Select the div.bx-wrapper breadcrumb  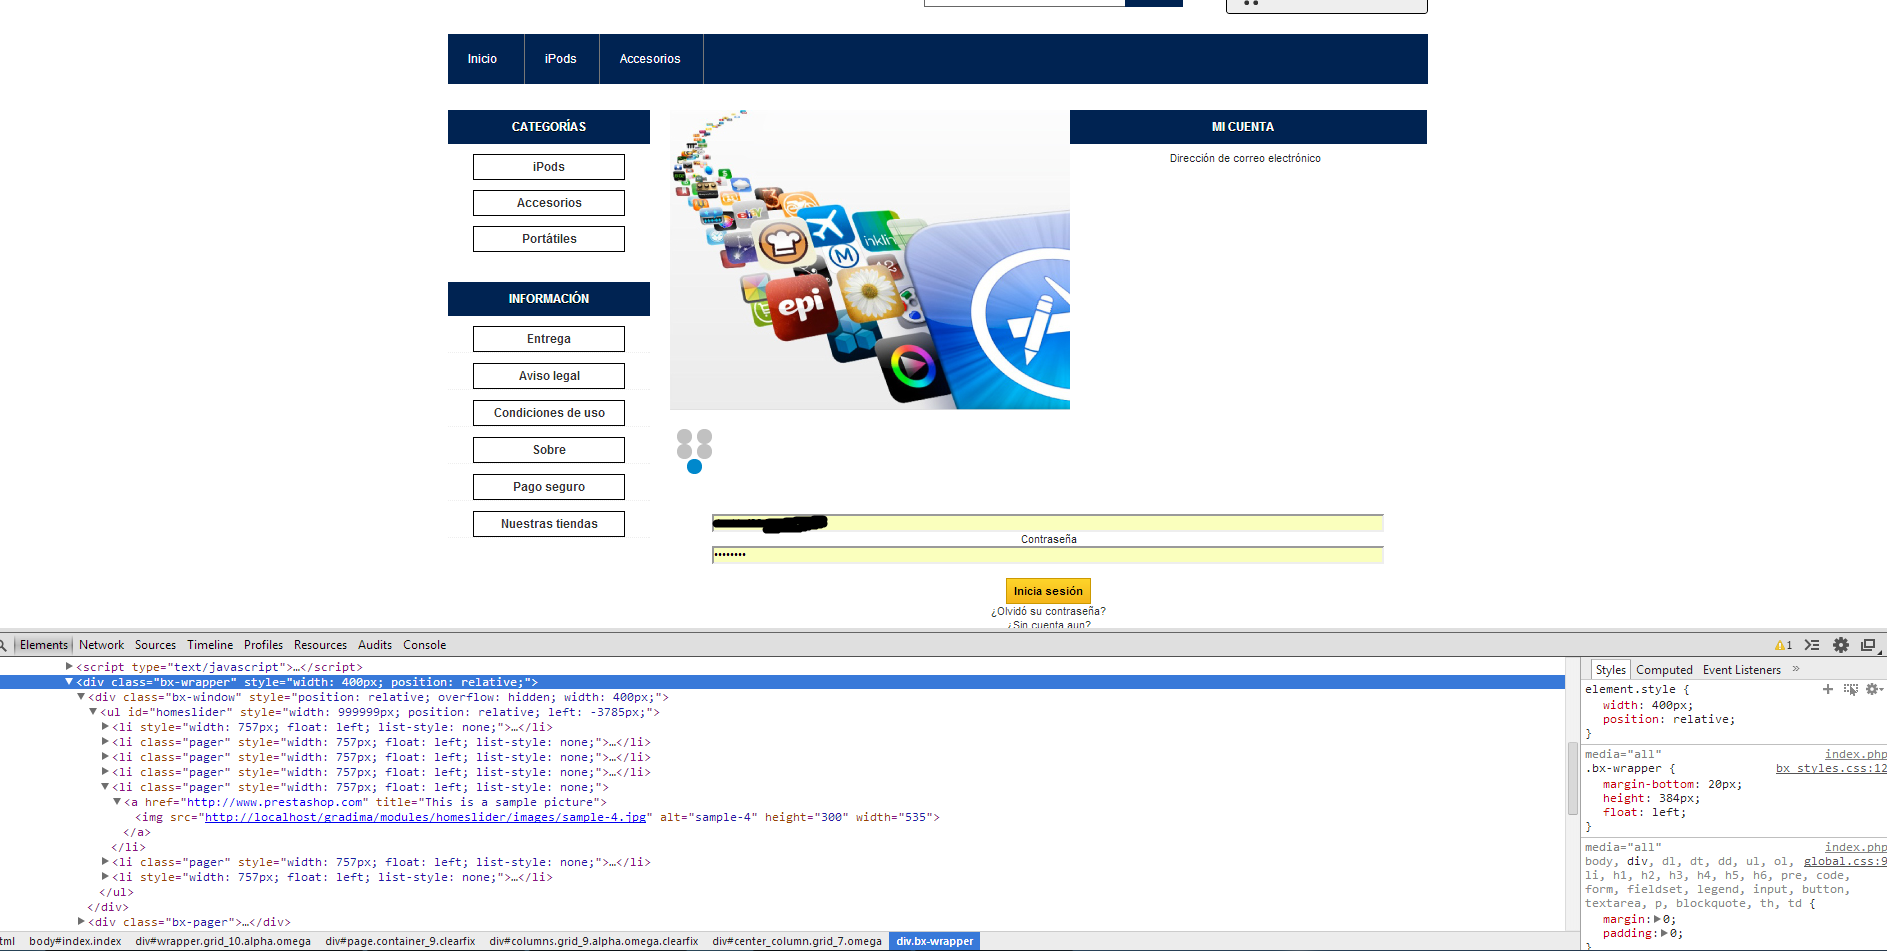[x=935, y=941]
